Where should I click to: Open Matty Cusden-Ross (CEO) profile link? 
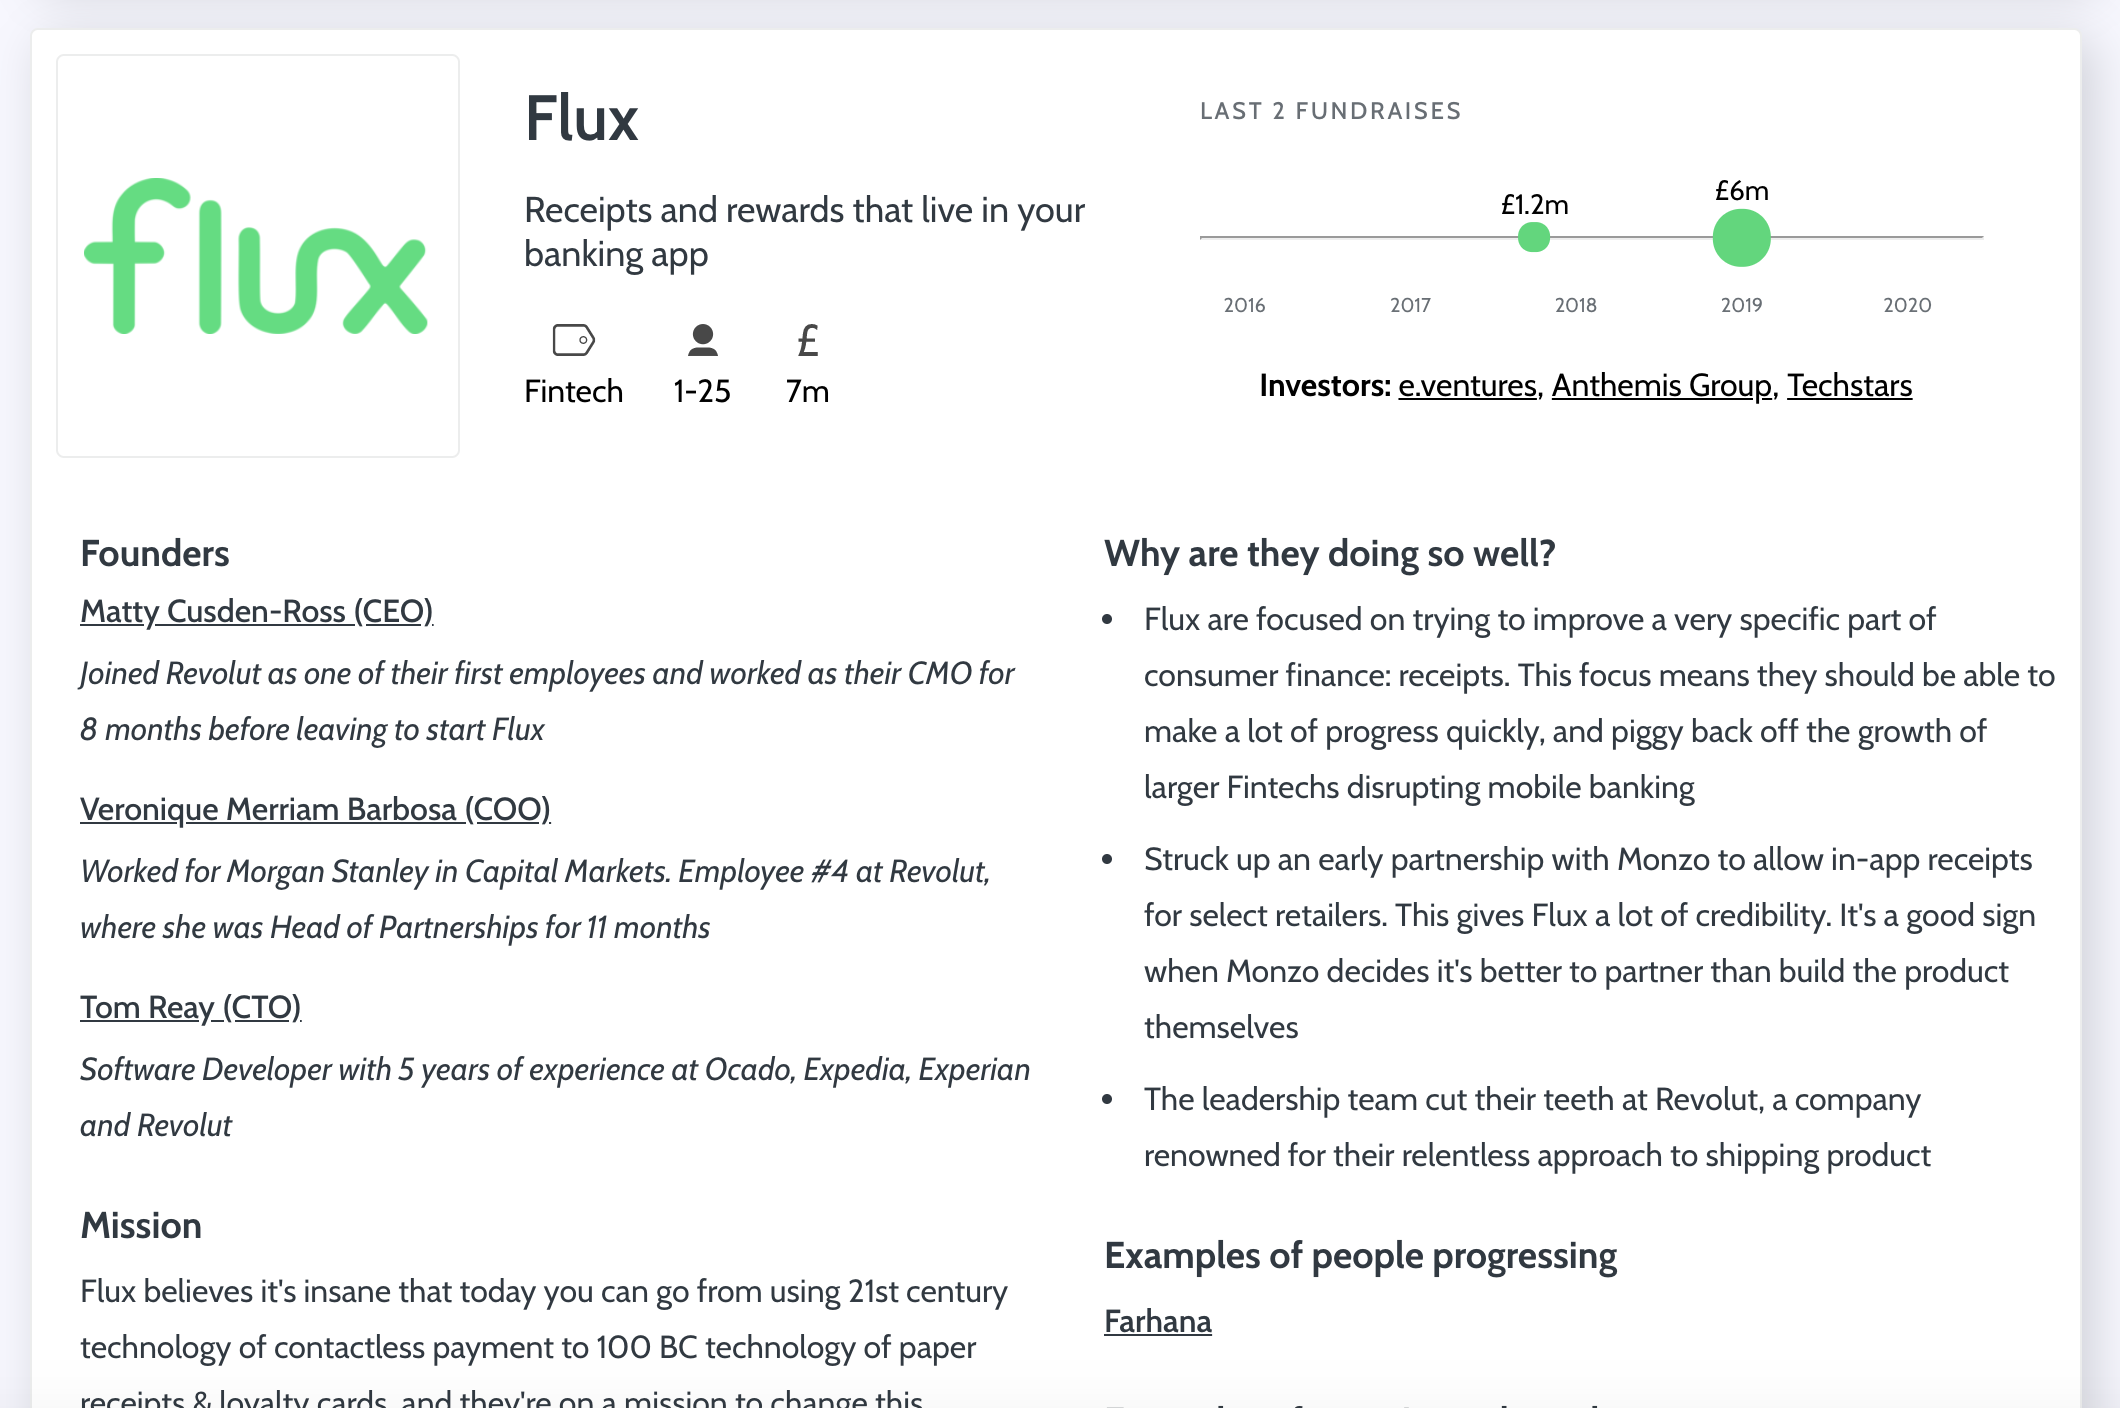pyautogui.click(x=256, y=611)
